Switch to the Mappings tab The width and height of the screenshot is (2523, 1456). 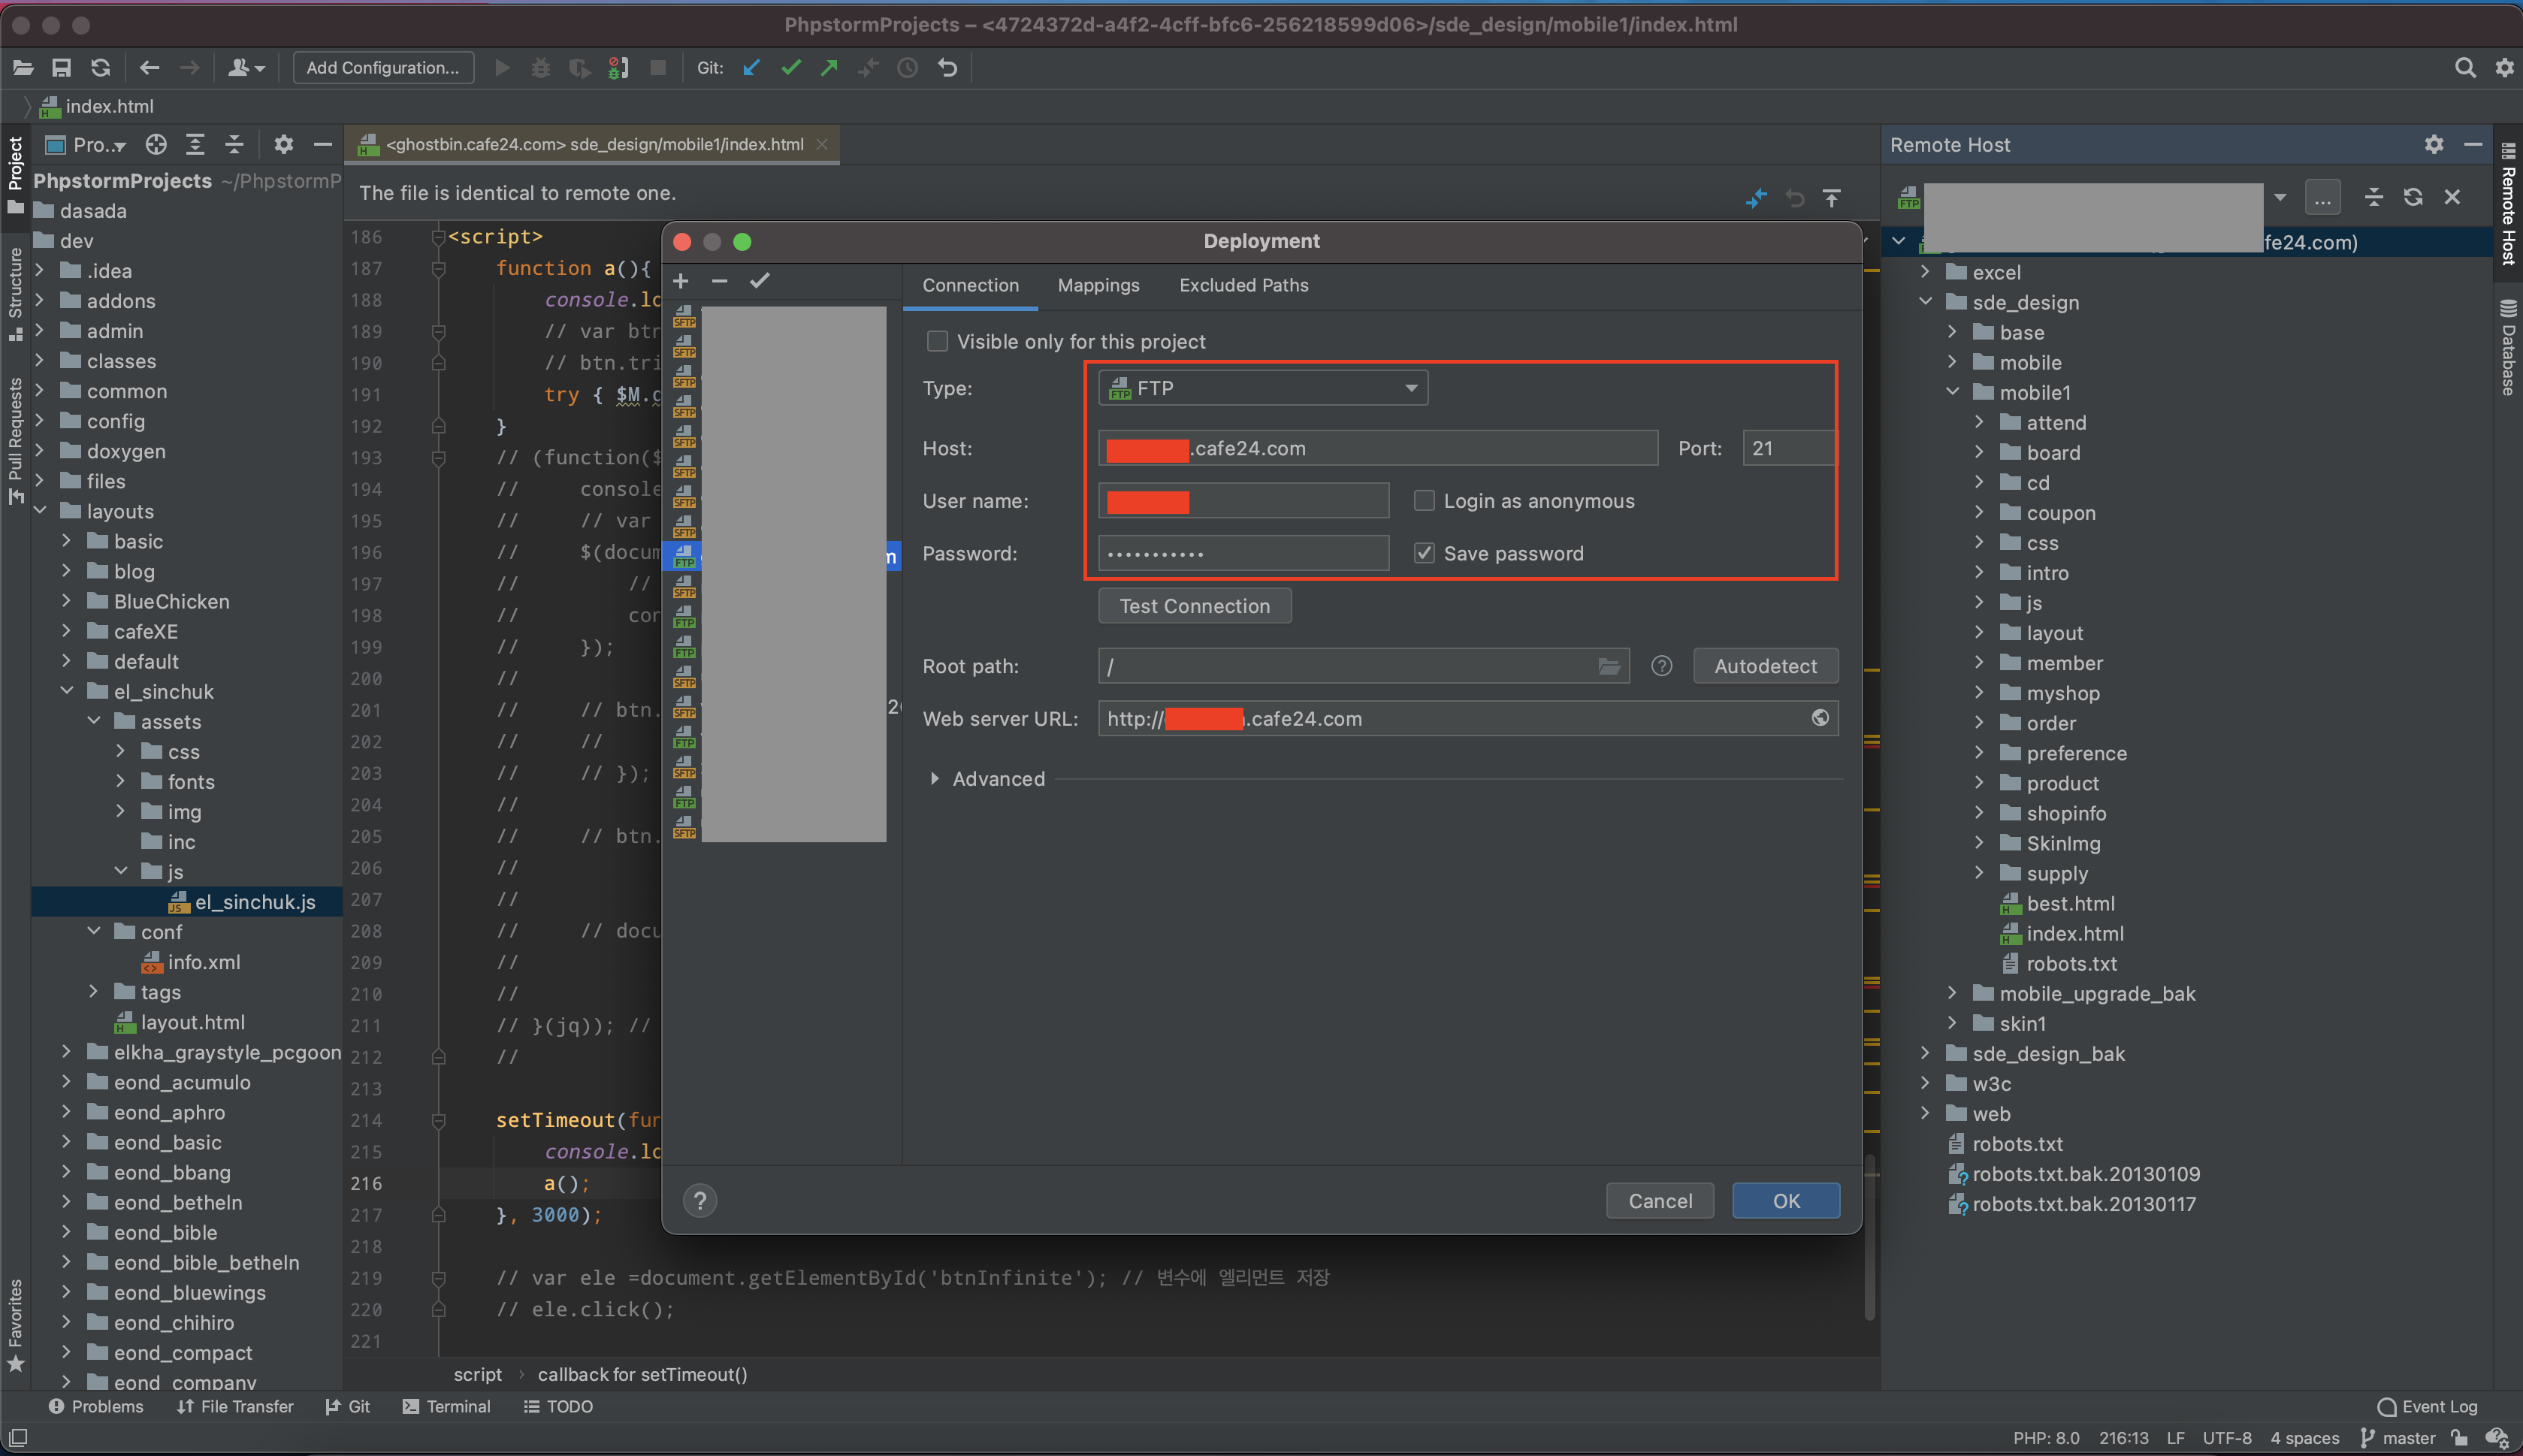click(x=1098, y=286)
